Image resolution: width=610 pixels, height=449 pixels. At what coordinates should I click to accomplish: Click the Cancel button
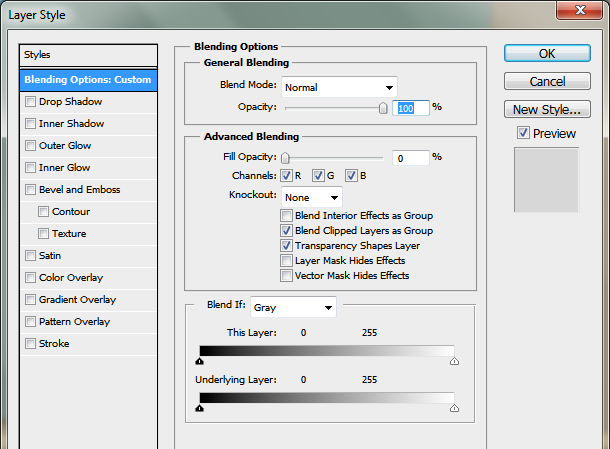pos(547,81)
